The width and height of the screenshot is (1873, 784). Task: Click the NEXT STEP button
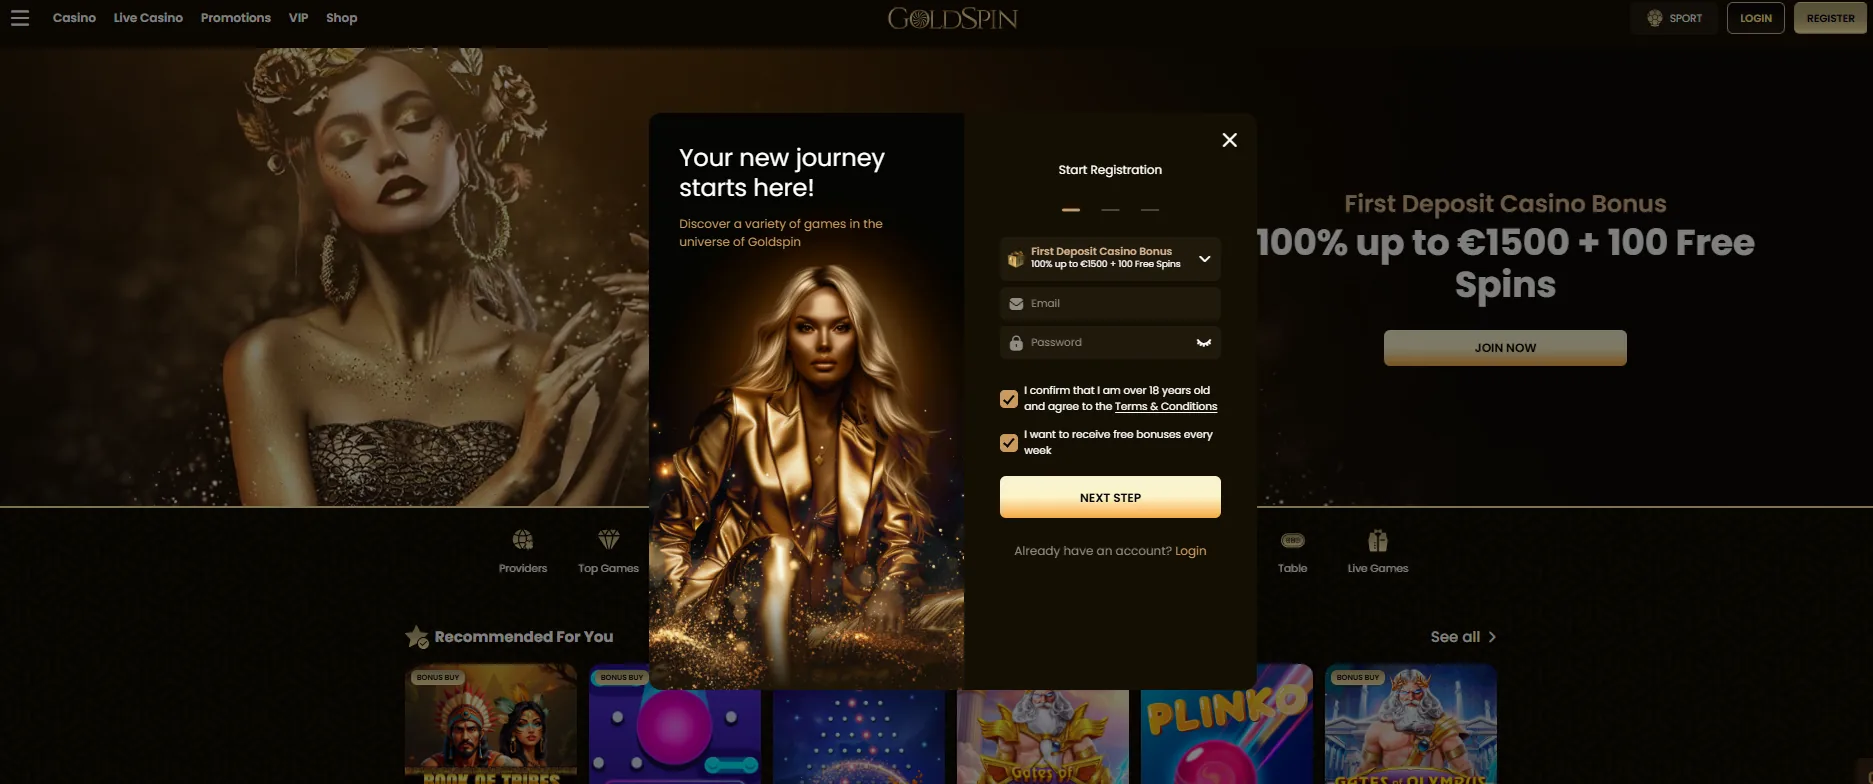pos(1110,497)
